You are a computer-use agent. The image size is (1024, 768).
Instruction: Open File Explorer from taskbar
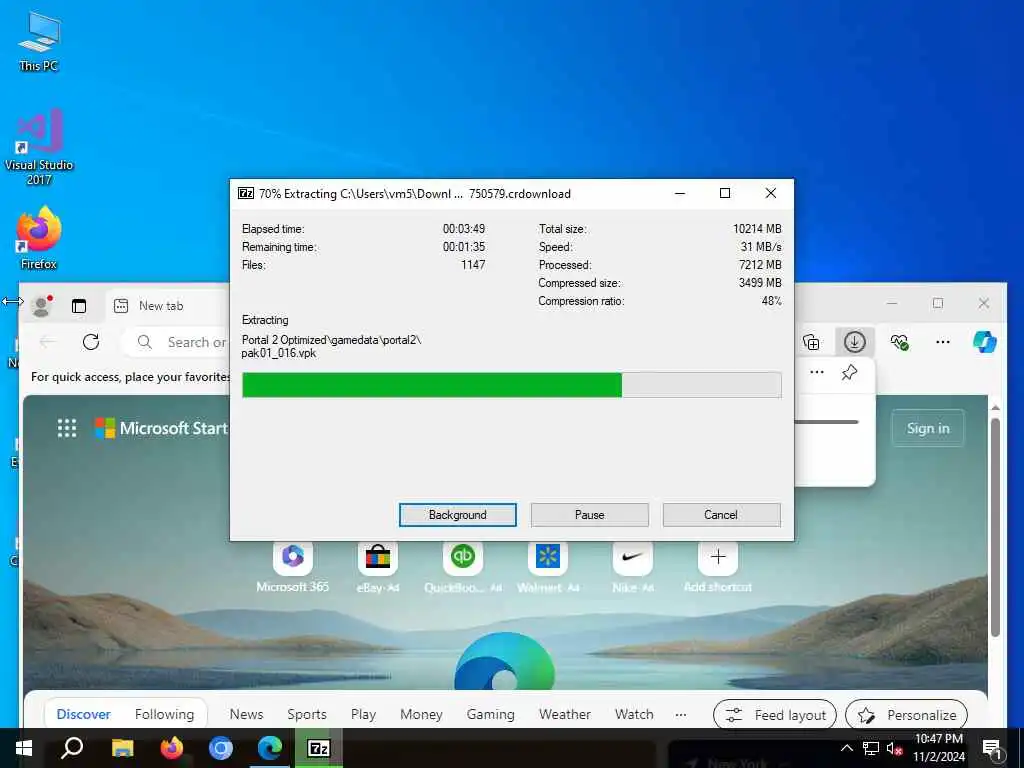122,748
